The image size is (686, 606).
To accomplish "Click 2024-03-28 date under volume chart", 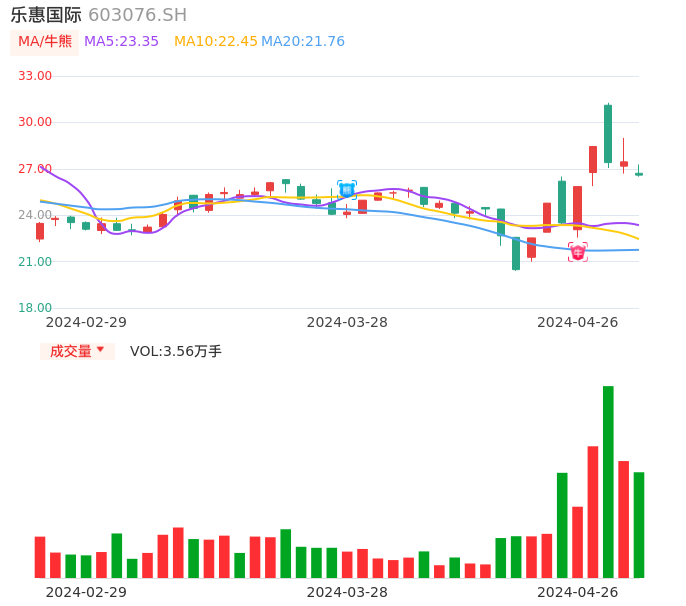I will point(347,592).
